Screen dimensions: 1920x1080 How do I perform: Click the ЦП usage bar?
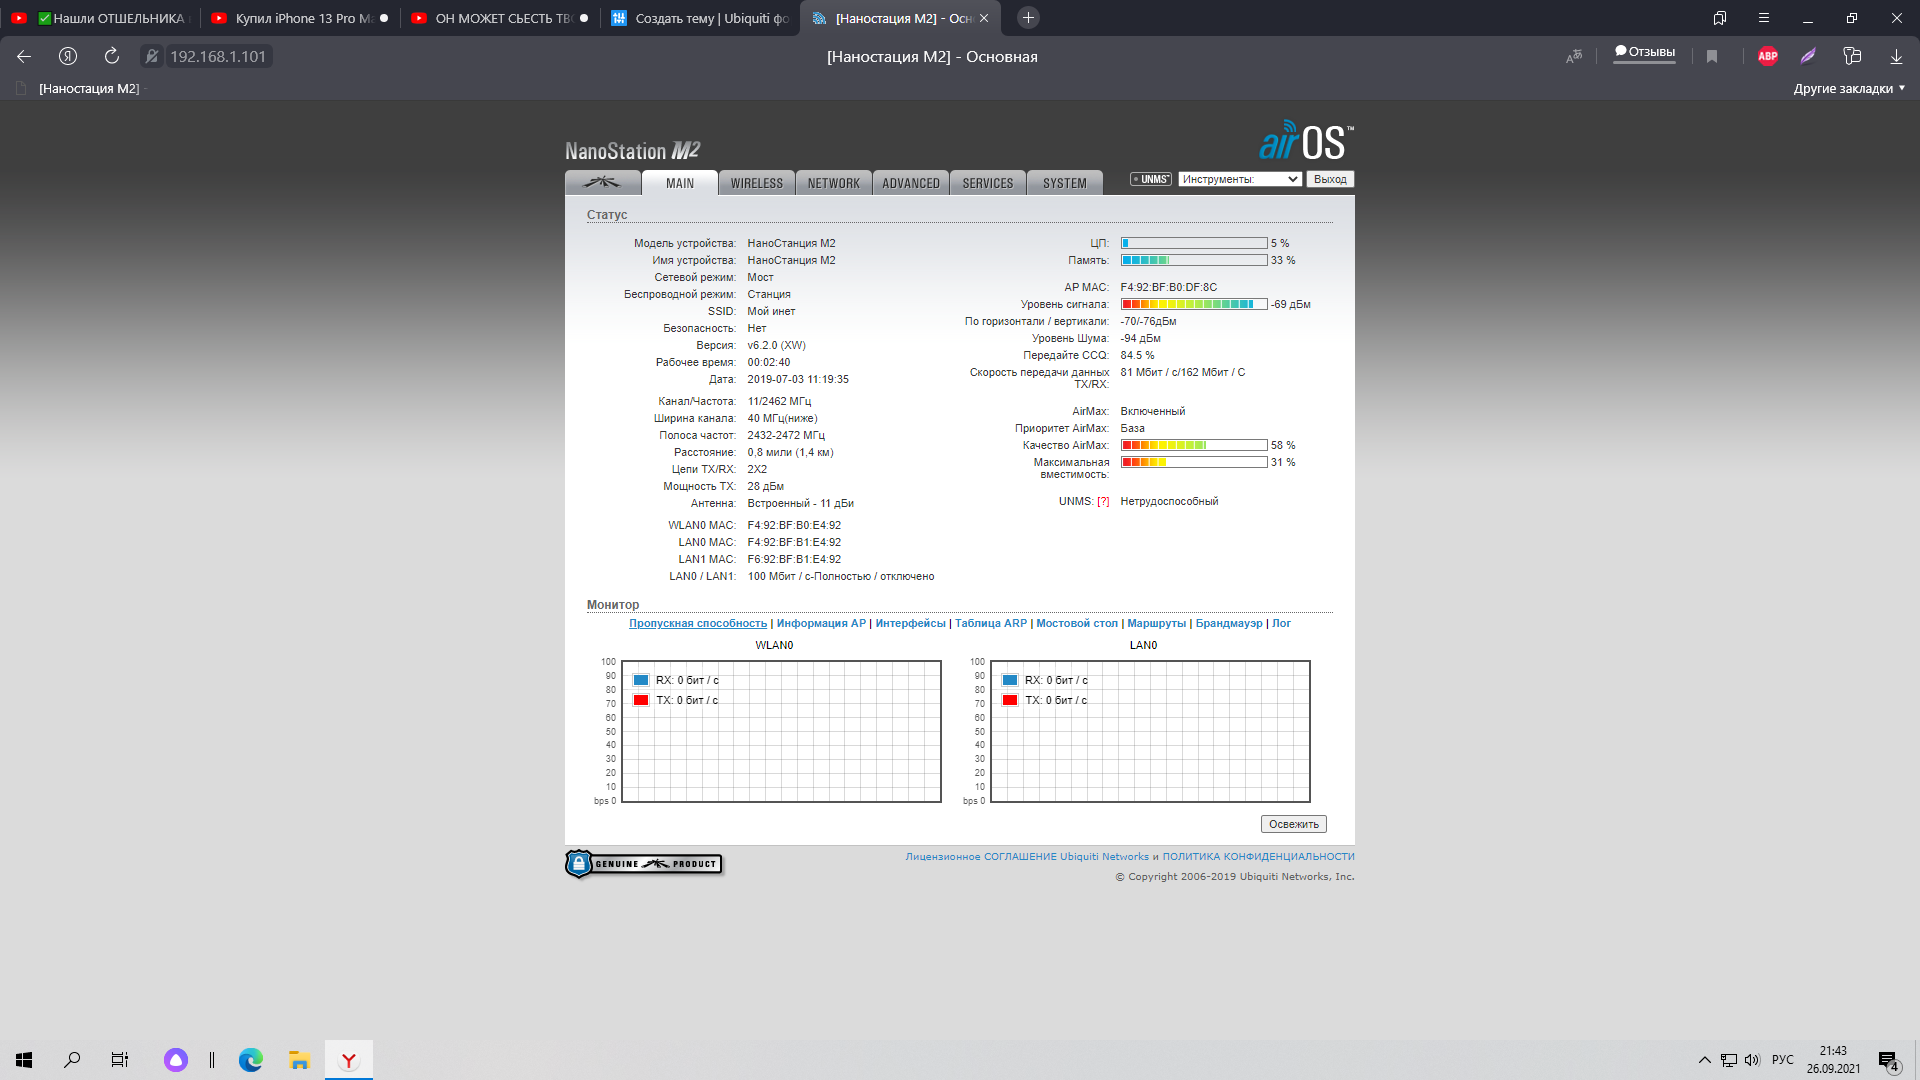(1194, 243)
